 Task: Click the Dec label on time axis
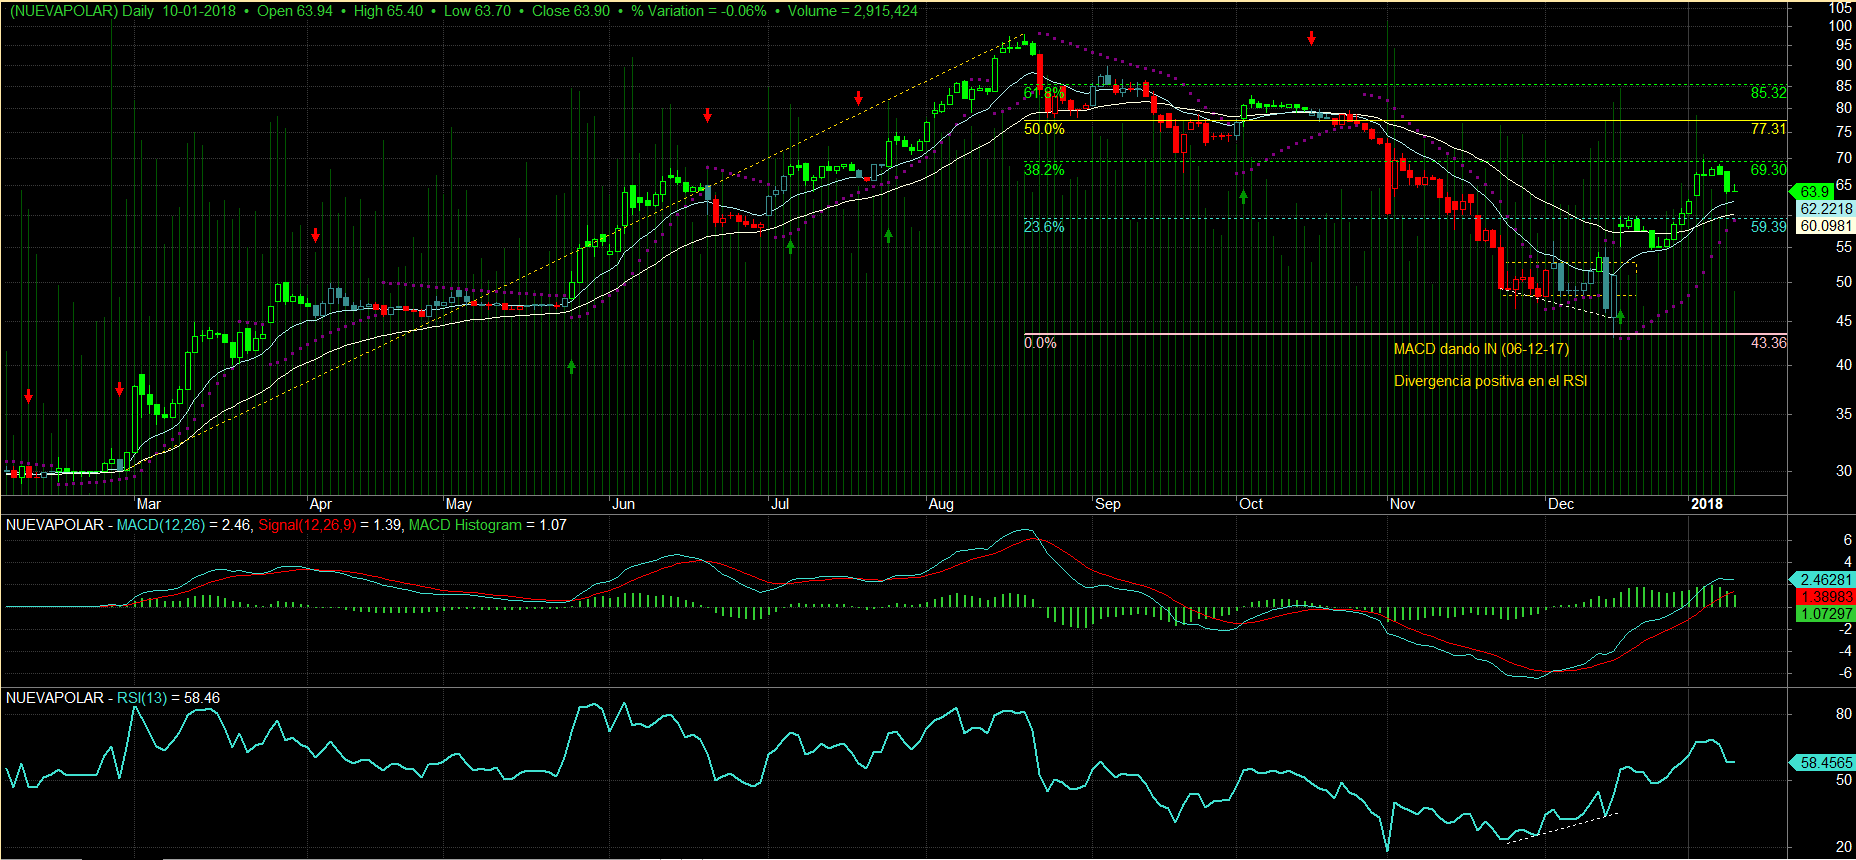click(x=1561, y=504)
